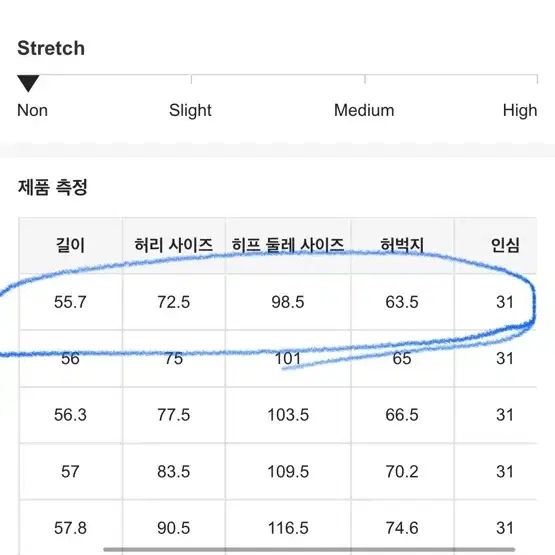Click the 98.5 hip size cell
The width and height of the screenshot is (555, 555).
pos(288,302)
